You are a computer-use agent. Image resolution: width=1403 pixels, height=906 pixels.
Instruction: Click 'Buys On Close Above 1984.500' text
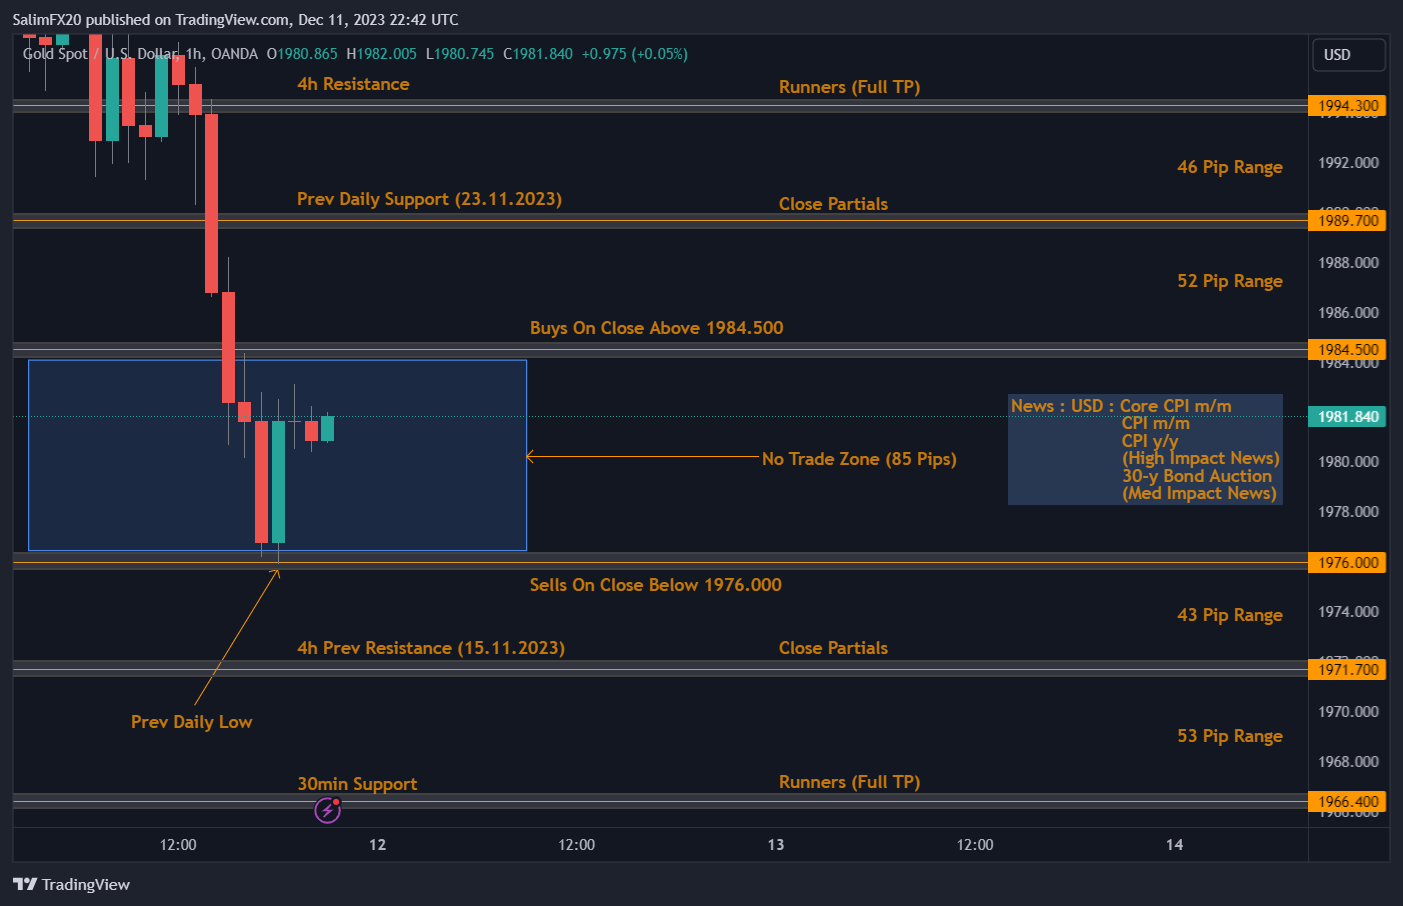pyautogui.click(x=657, y=328)
